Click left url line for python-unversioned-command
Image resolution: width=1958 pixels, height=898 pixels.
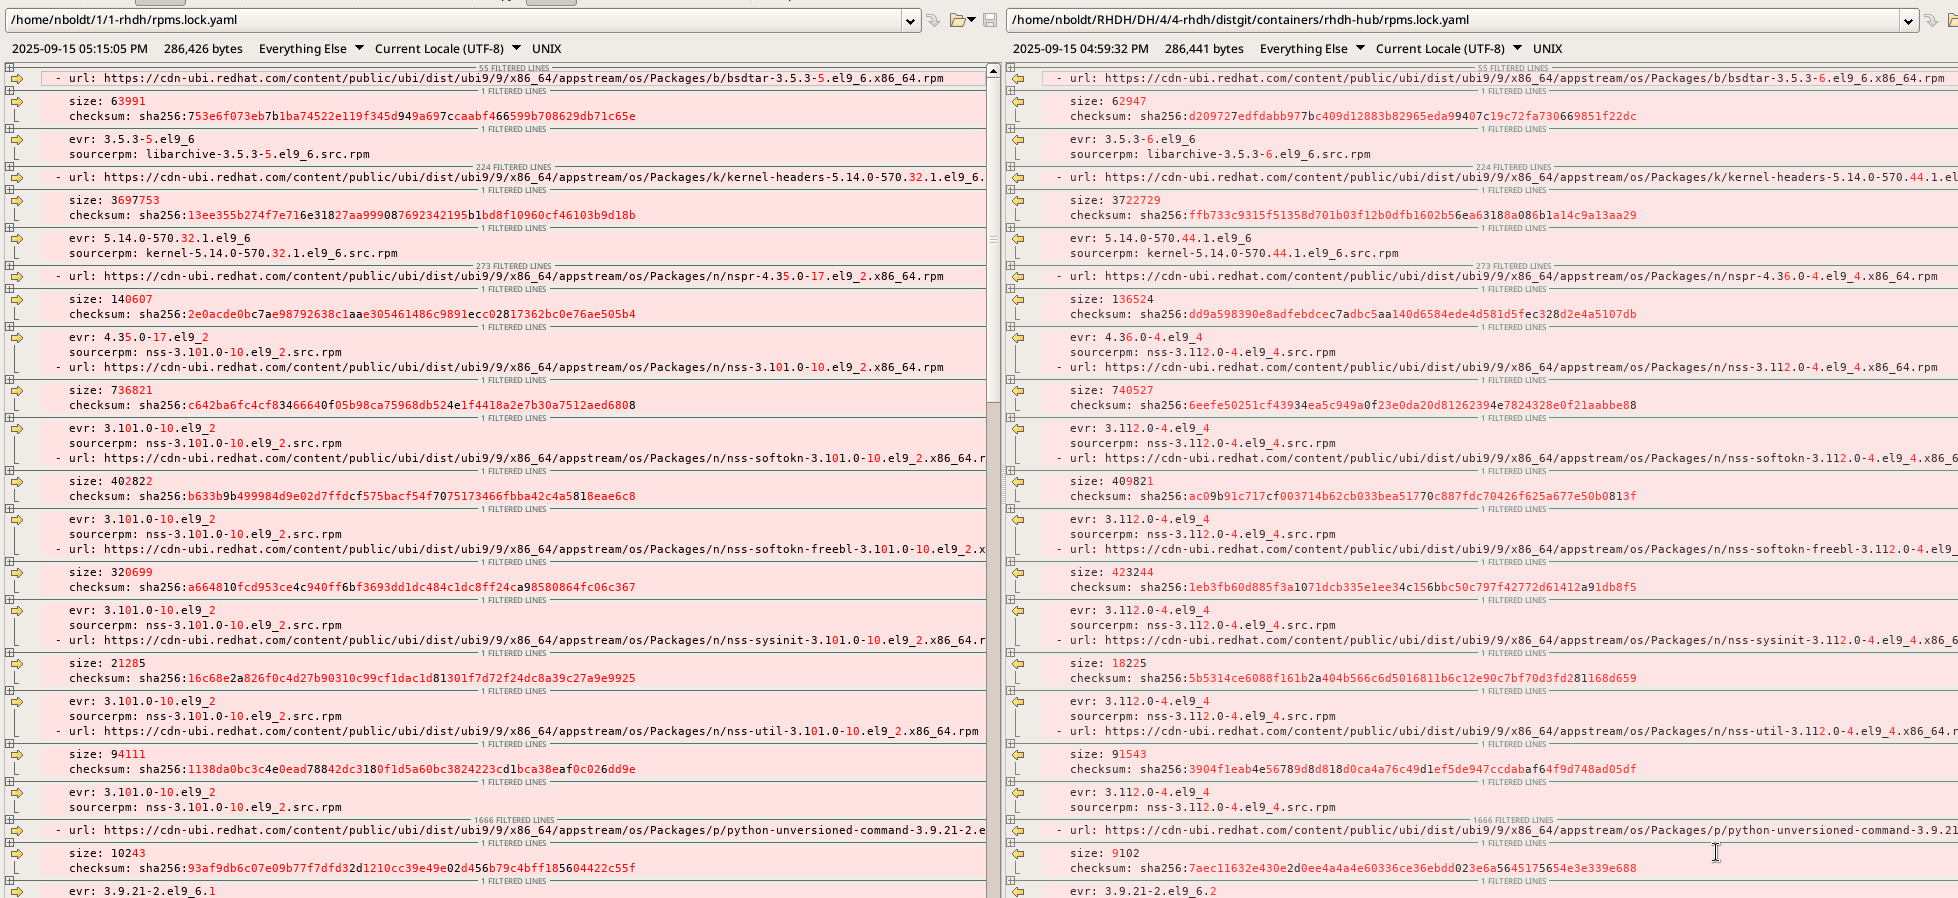tap(520, 830)
